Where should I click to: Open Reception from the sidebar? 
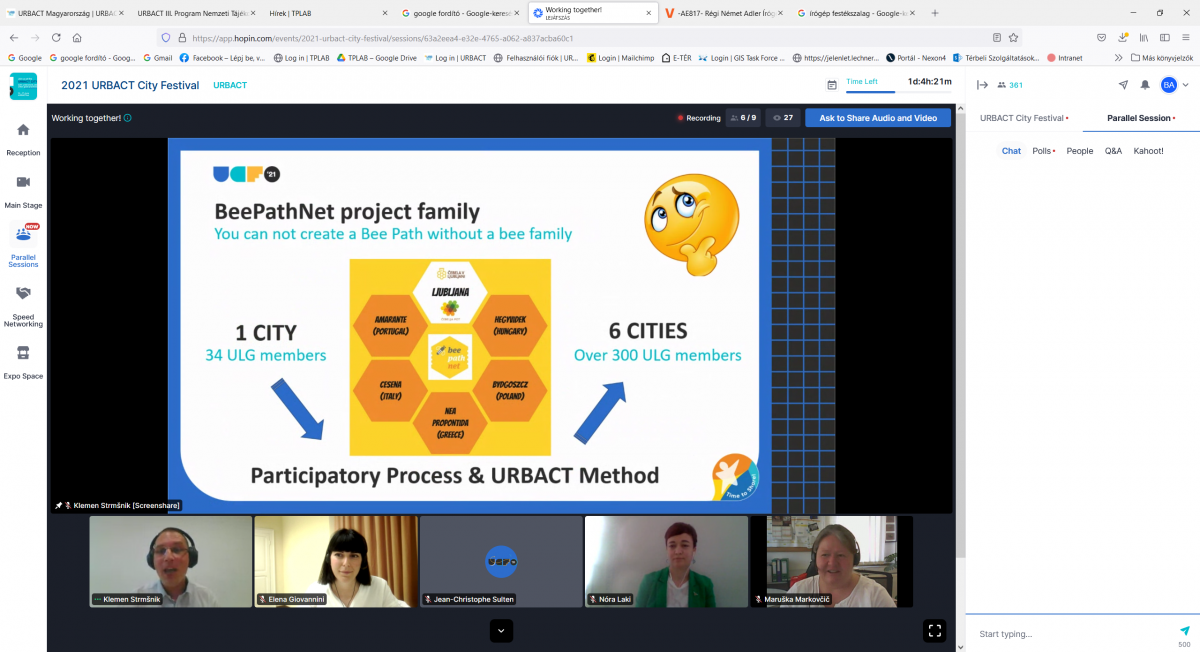(23, 139)
